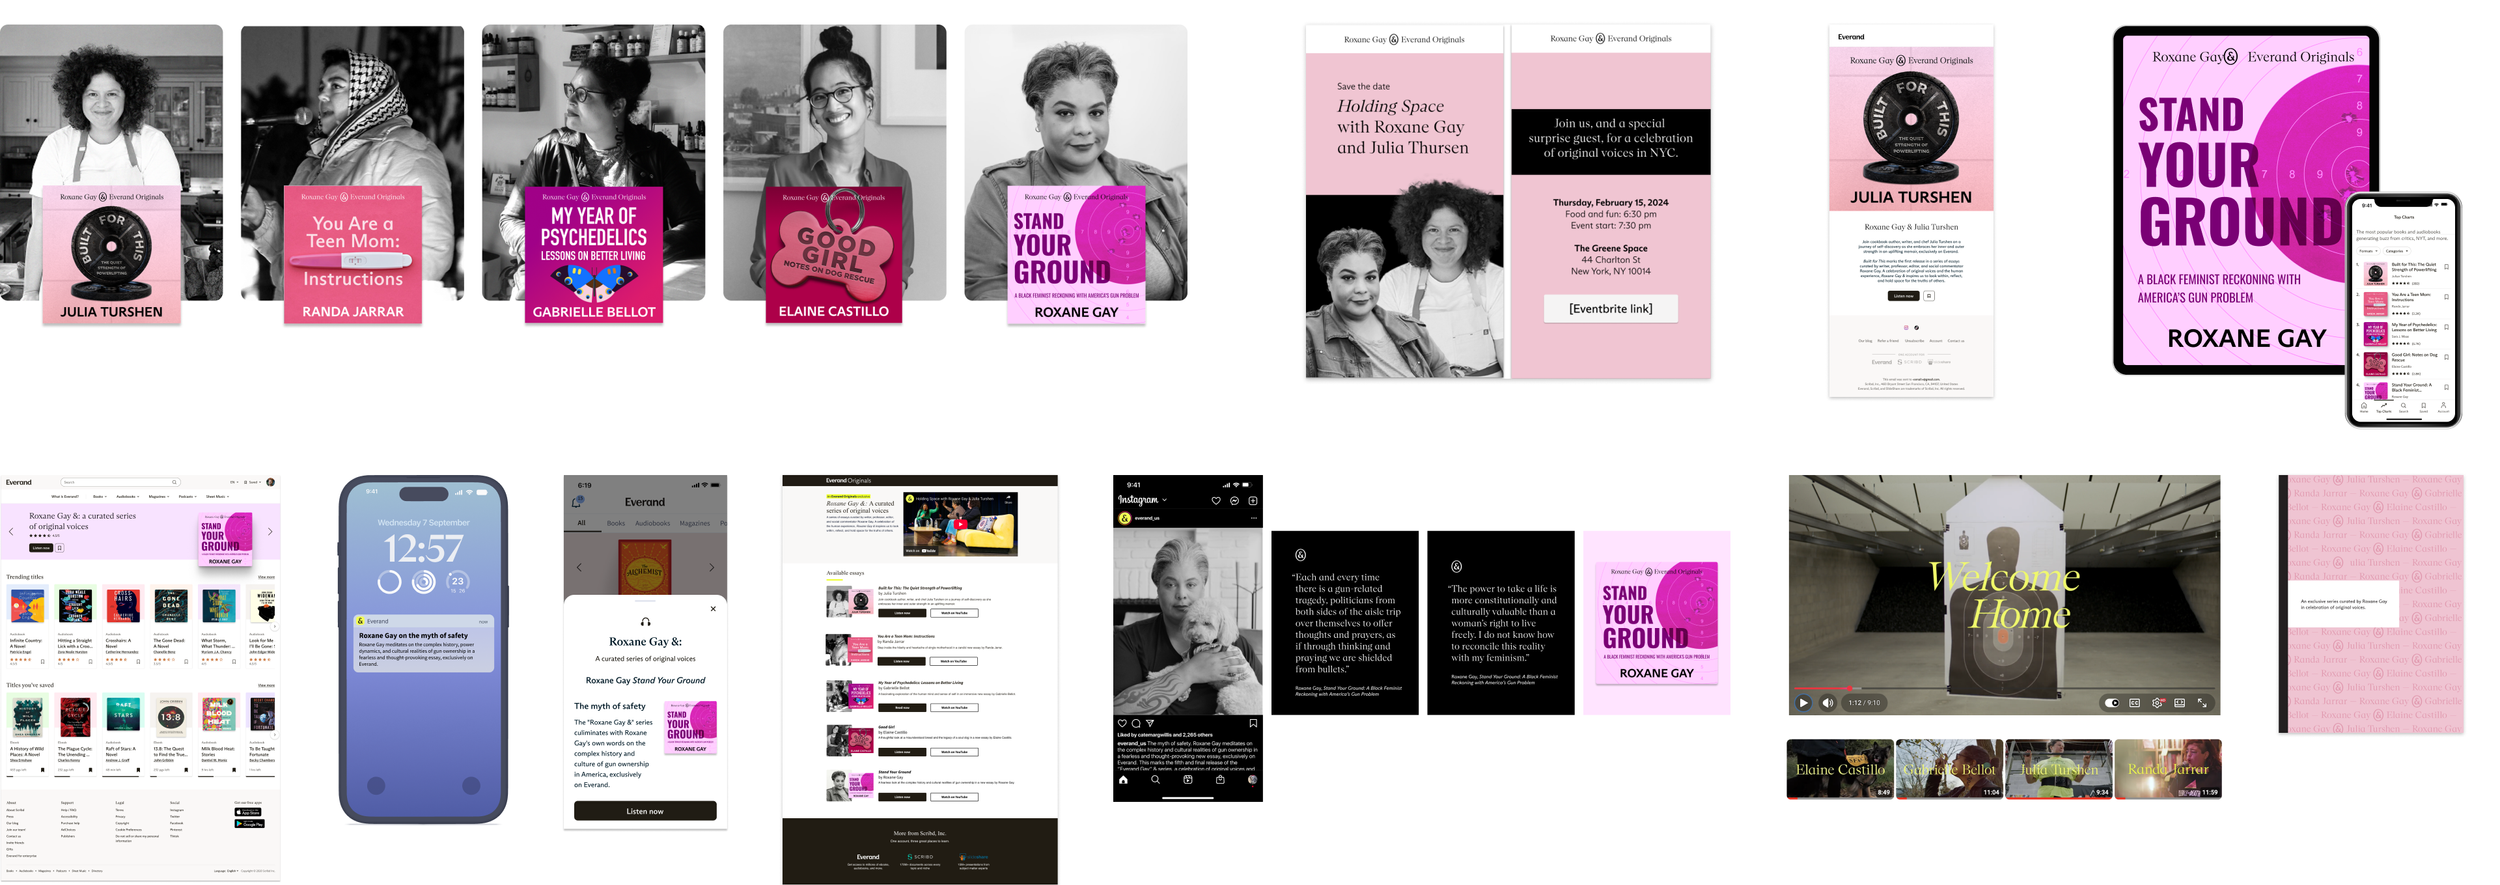Click the play button on Holding Space video

tap(961, 524)
